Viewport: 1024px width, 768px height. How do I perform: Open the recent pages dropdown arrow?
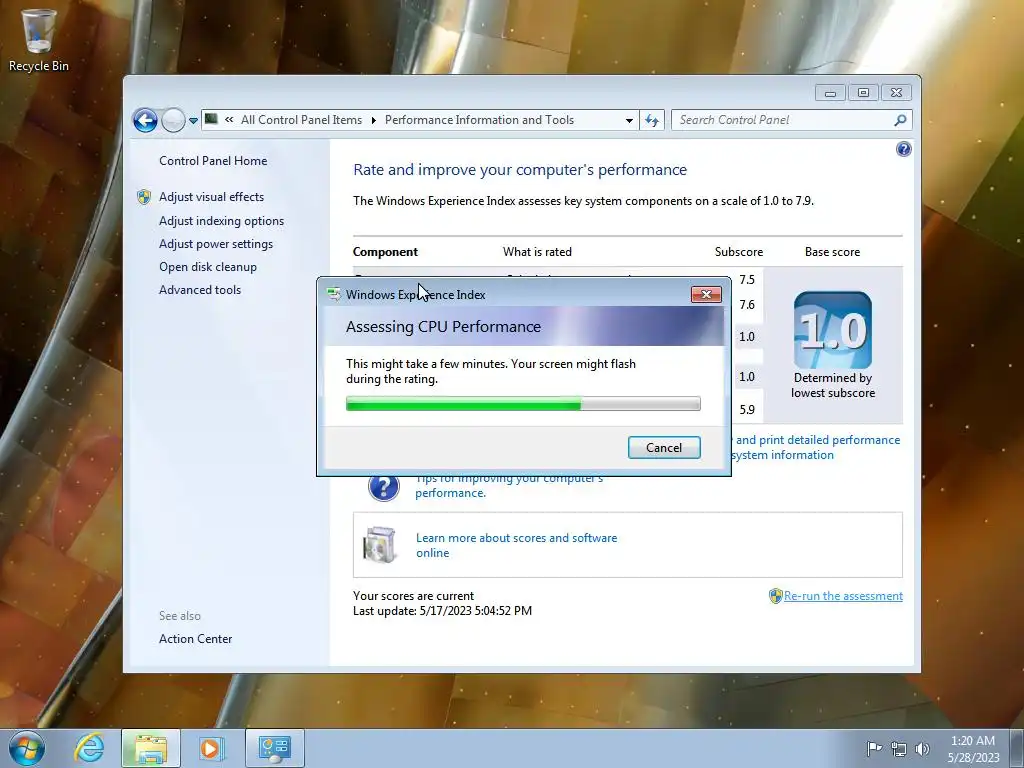(x=193, y=121)
